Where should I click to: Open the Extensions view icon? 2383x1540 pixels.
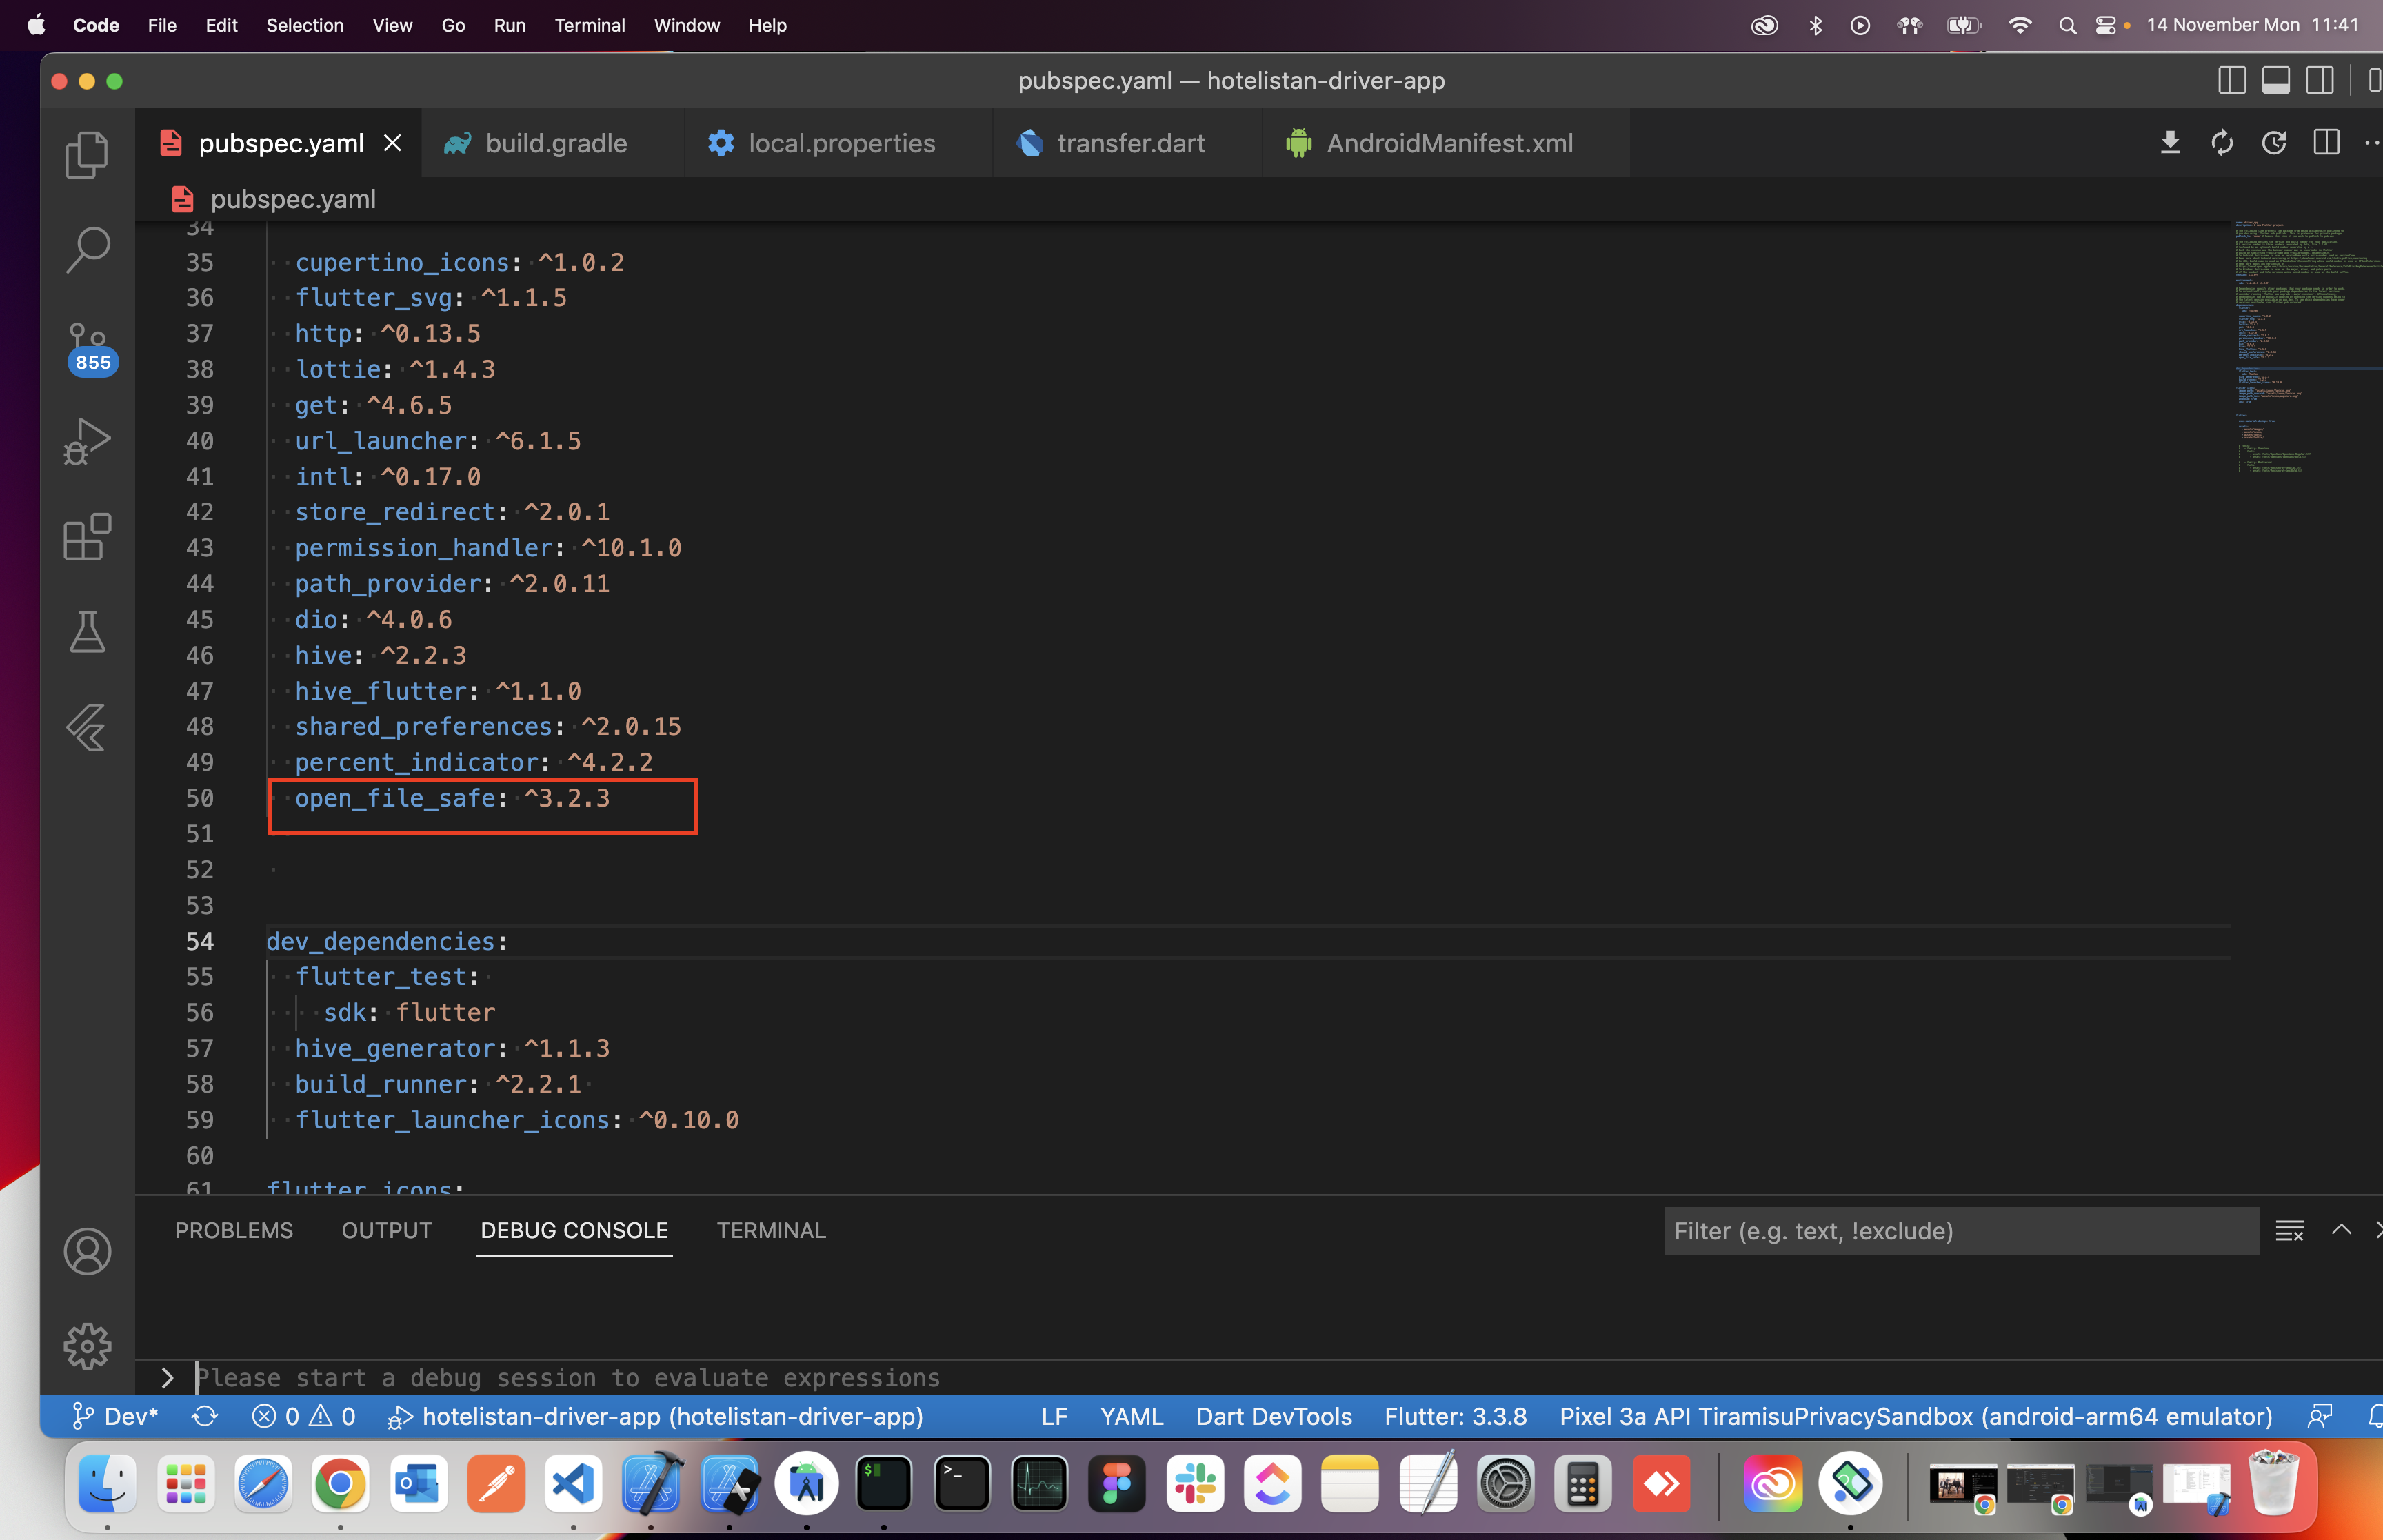coord(87,537)
